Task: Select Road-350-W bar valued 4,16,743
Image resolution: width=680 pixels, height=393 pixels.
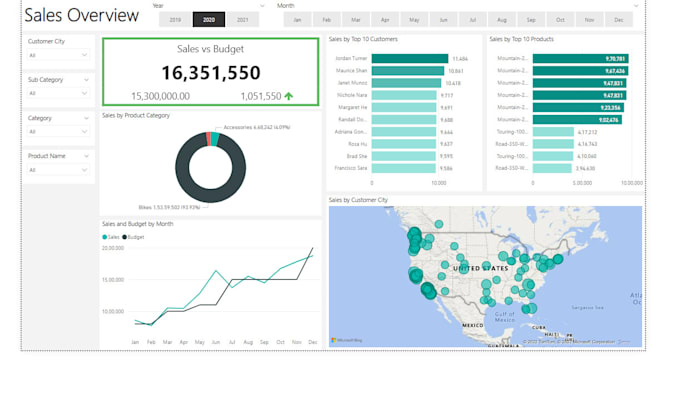Action: pos(553,144)
